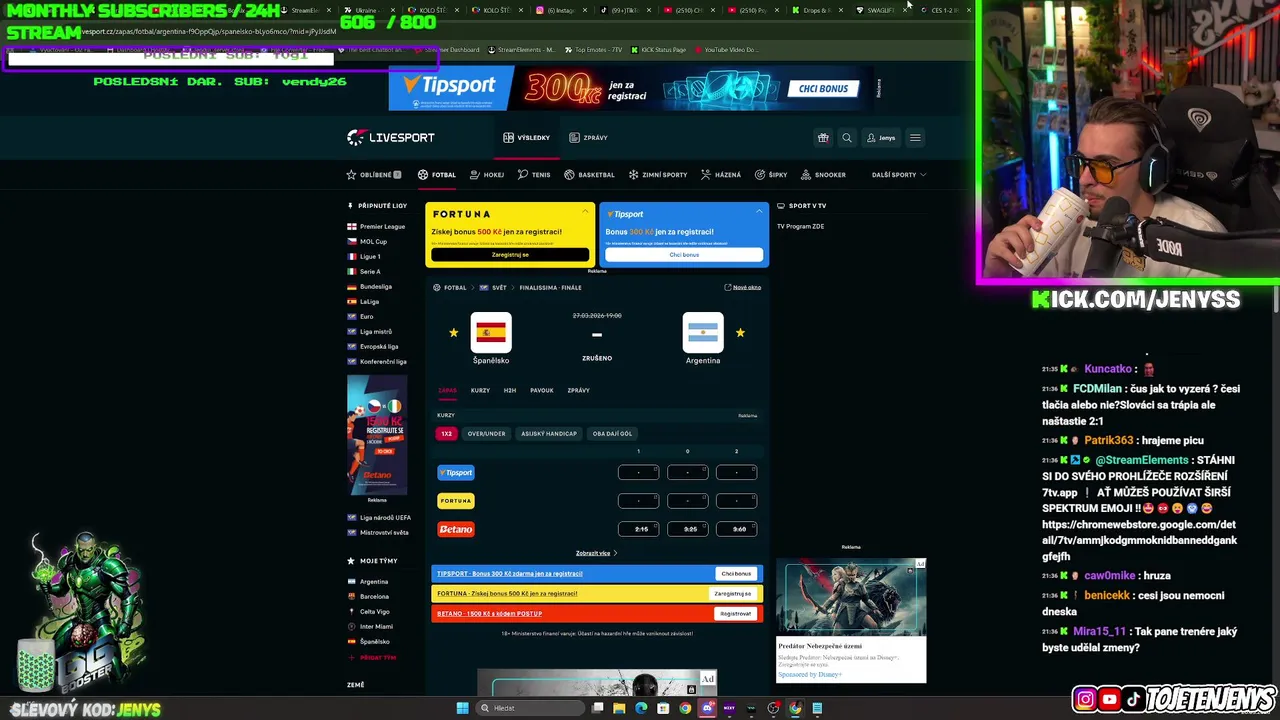Open the gift box icon in Livesport header
The image size is (1280, 720).
tap(823, 138)
